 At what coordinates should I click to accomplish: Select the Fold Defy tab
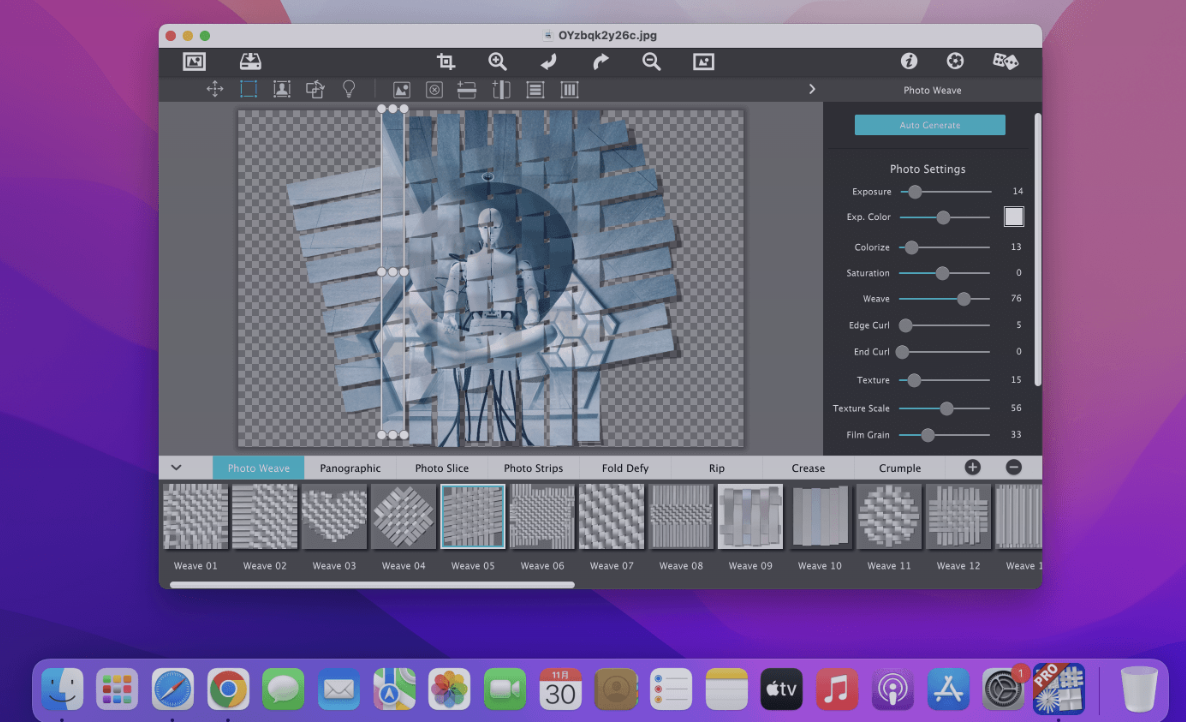[x=625, y=468]
